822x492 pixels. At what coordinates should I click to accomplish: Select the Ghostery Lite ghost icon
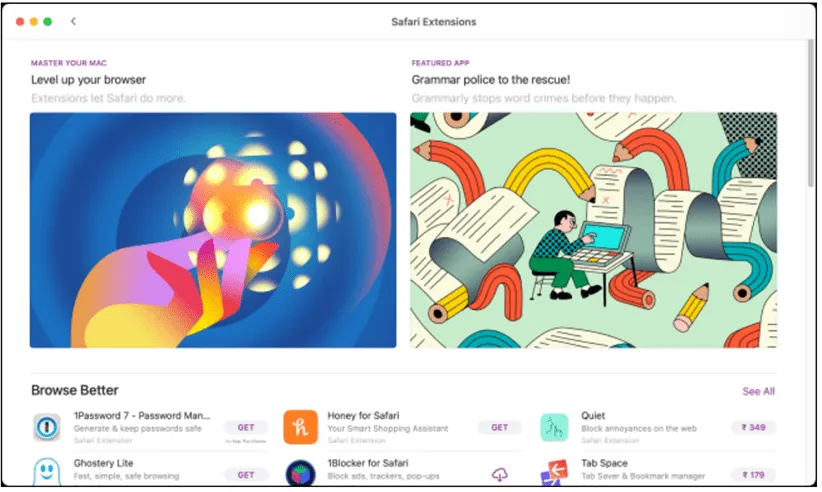point(47,472)
